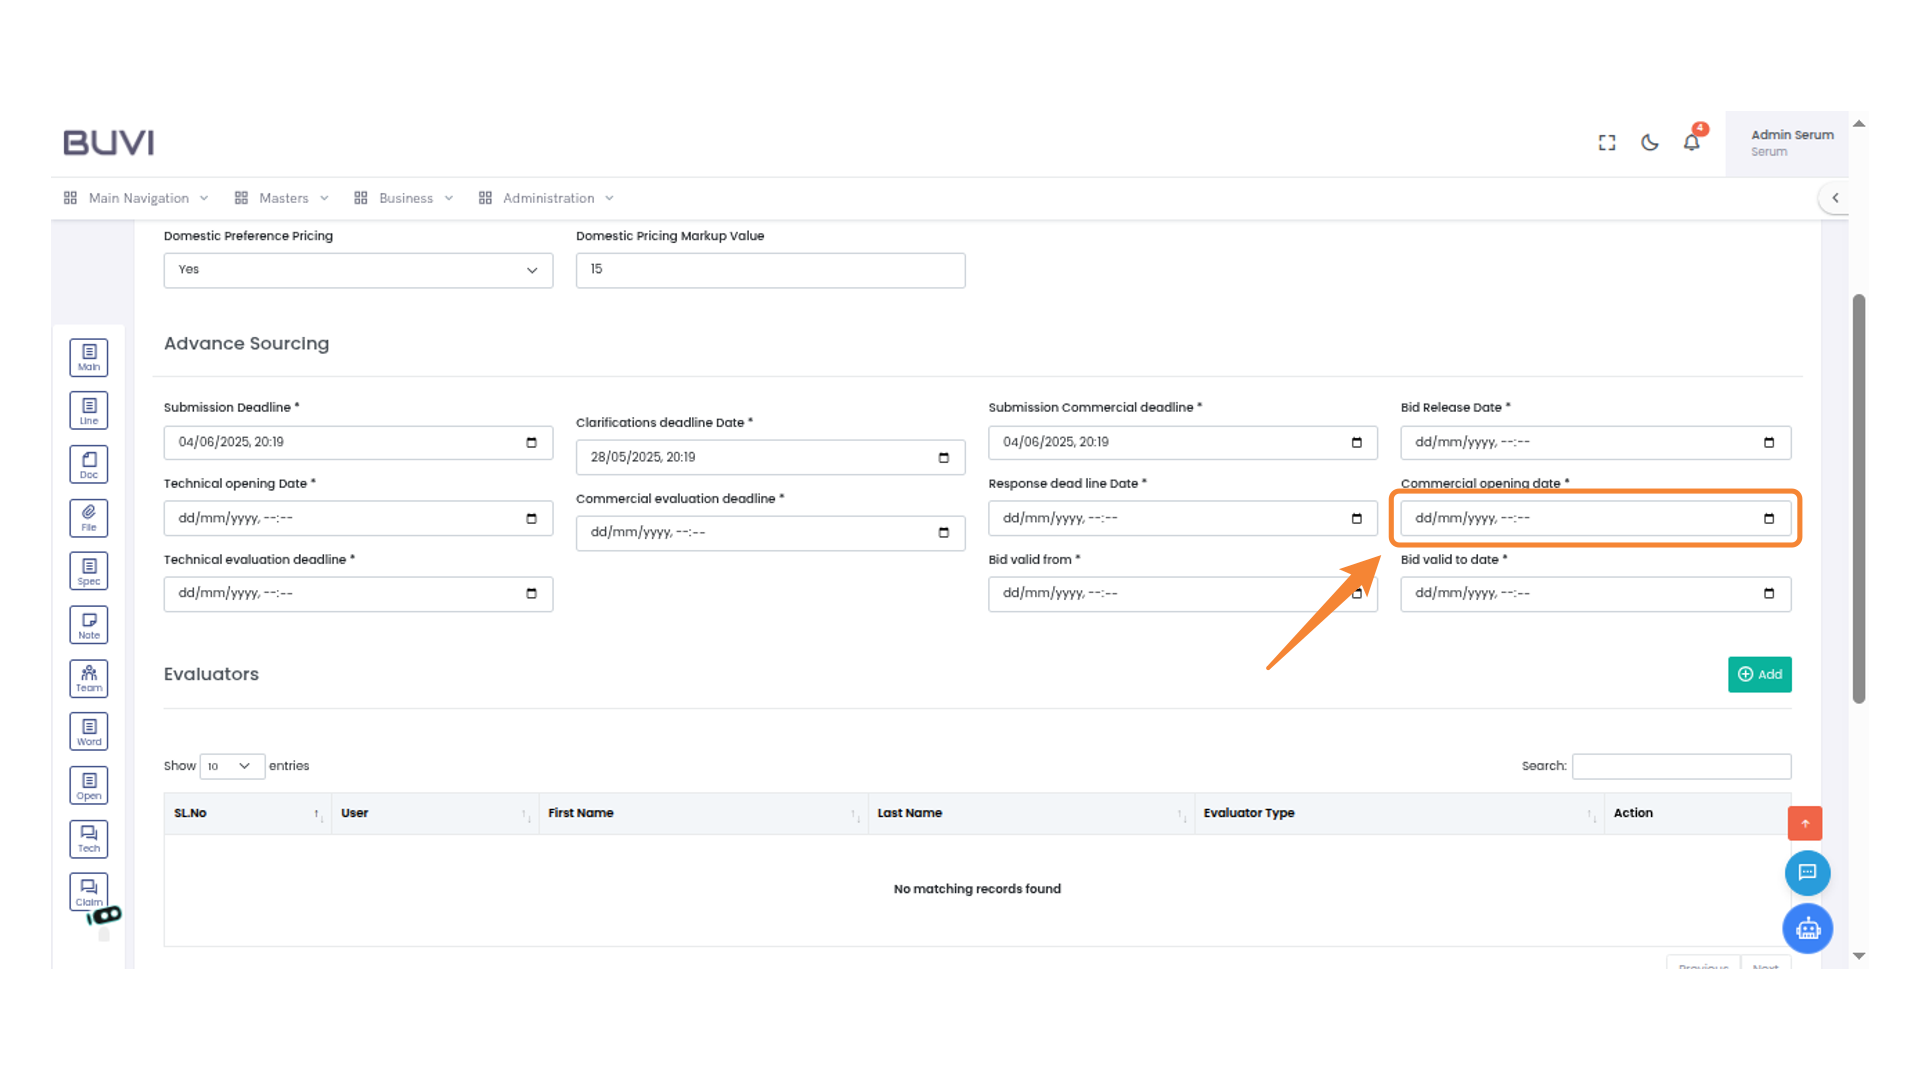
Task: Open the show entries count dropdown
Action: pyautogui.click(x=231, y=766)
